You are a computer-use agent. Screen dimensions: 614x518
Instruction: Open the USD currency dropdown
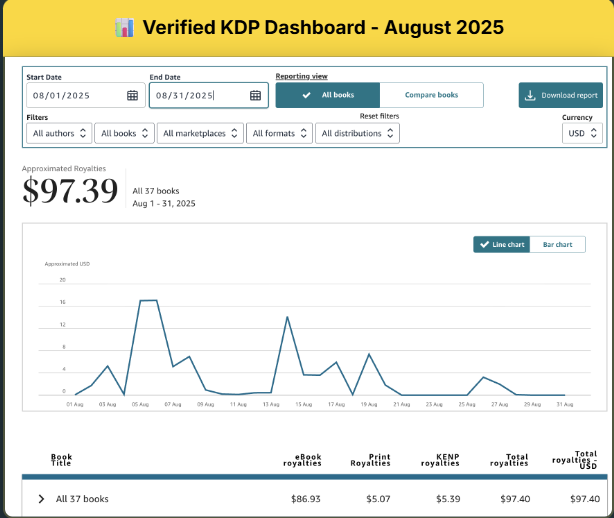(x=582, y=133)
